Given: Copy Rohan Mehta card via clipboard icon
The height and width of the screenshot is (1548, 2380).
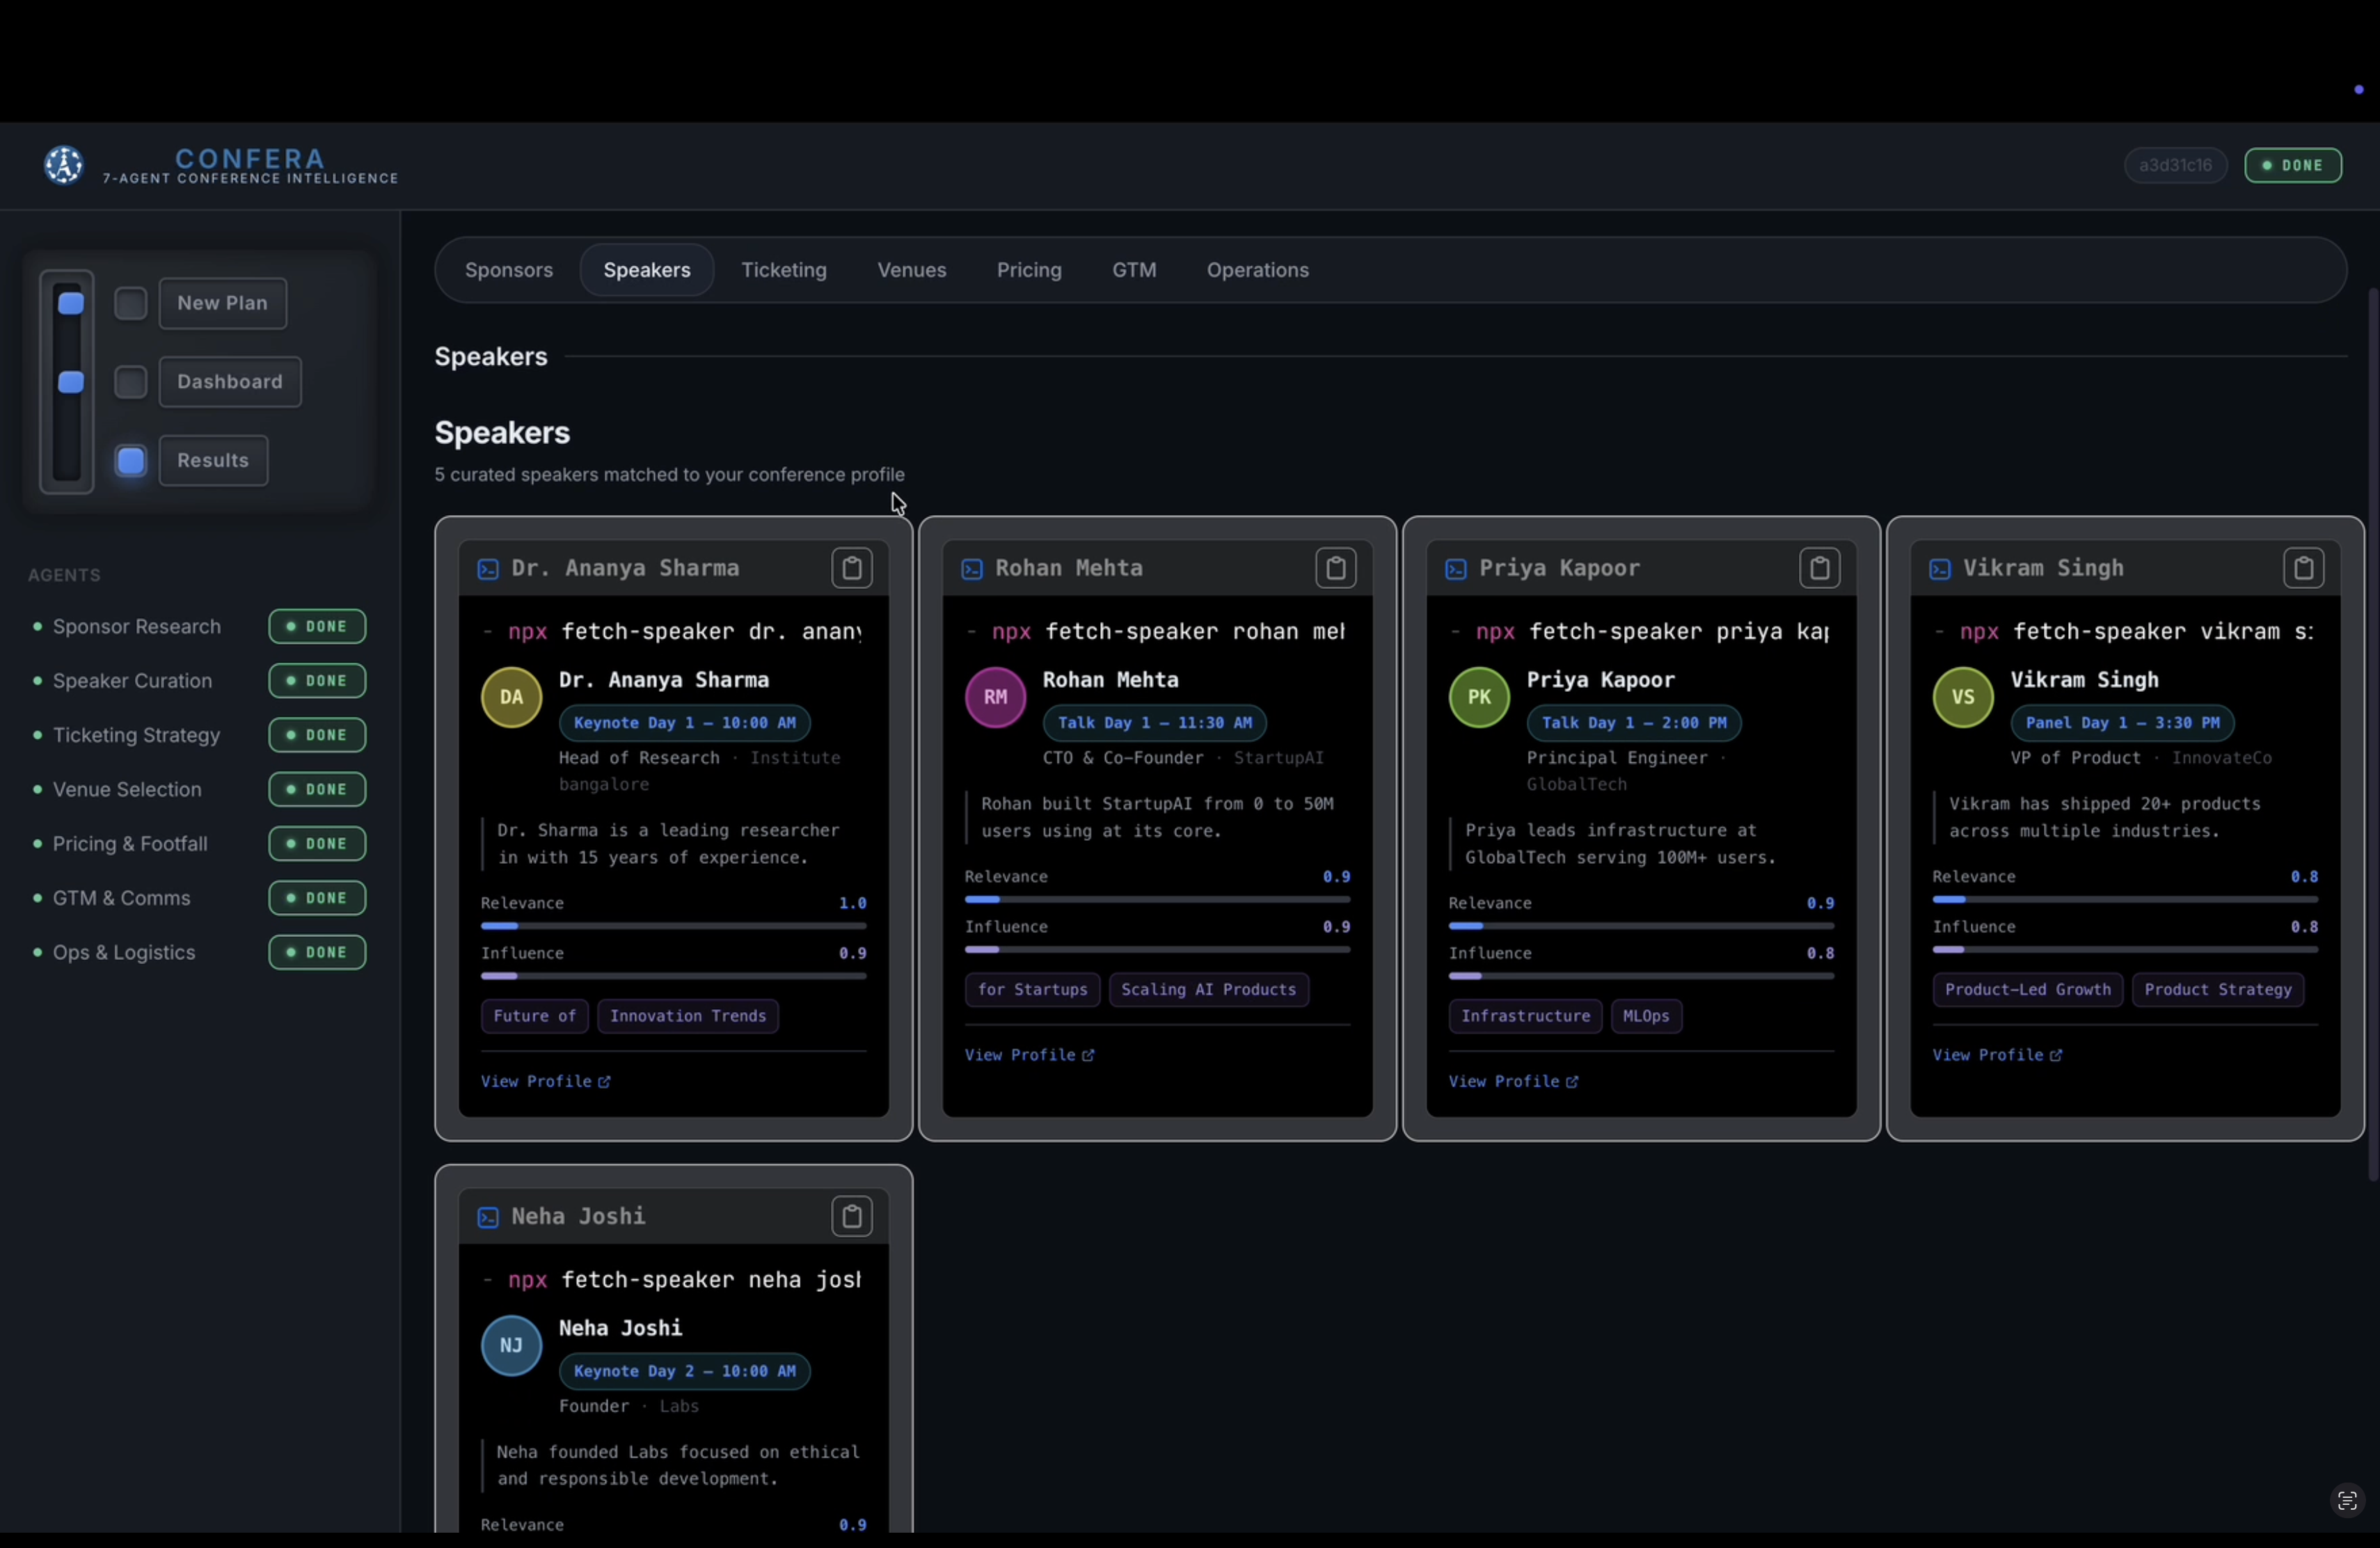Looking at the screenshot, I should point(1336,568).
